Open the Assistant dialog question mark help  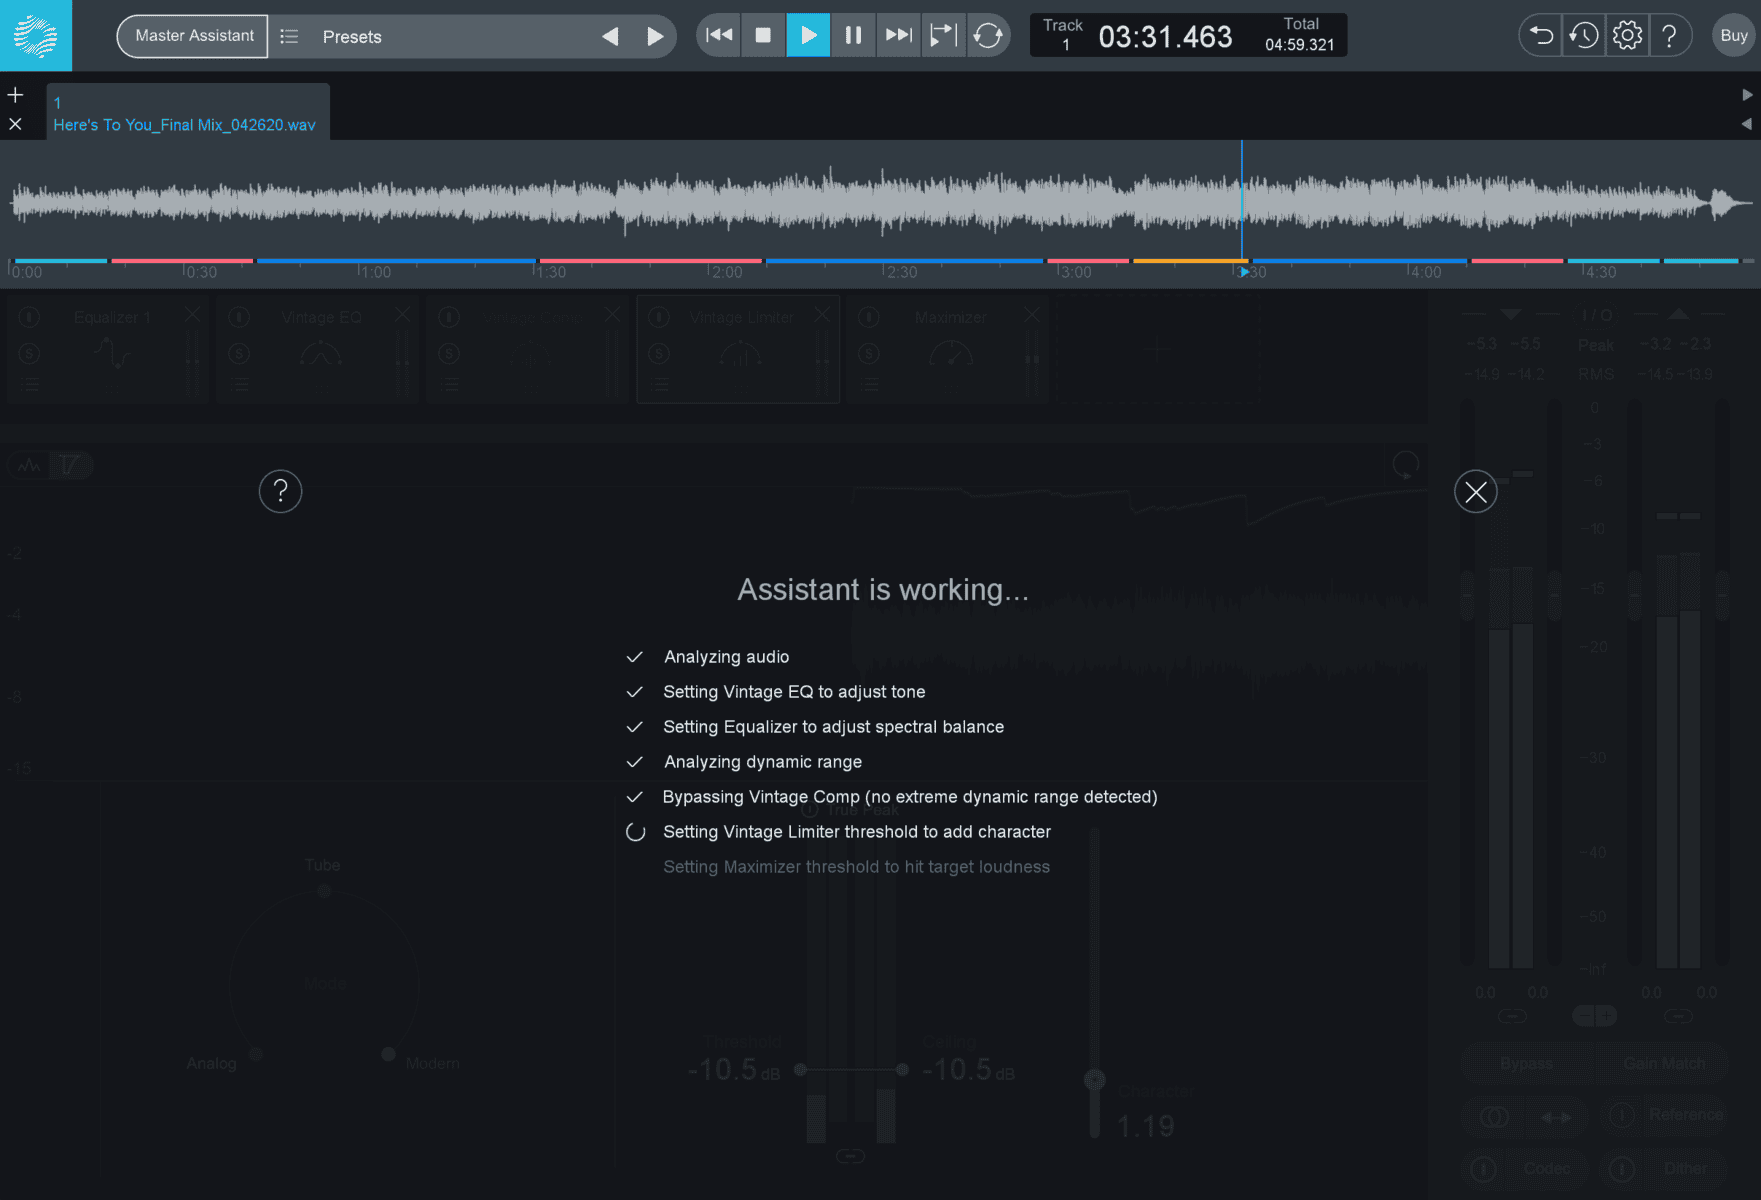coord(281,491)
